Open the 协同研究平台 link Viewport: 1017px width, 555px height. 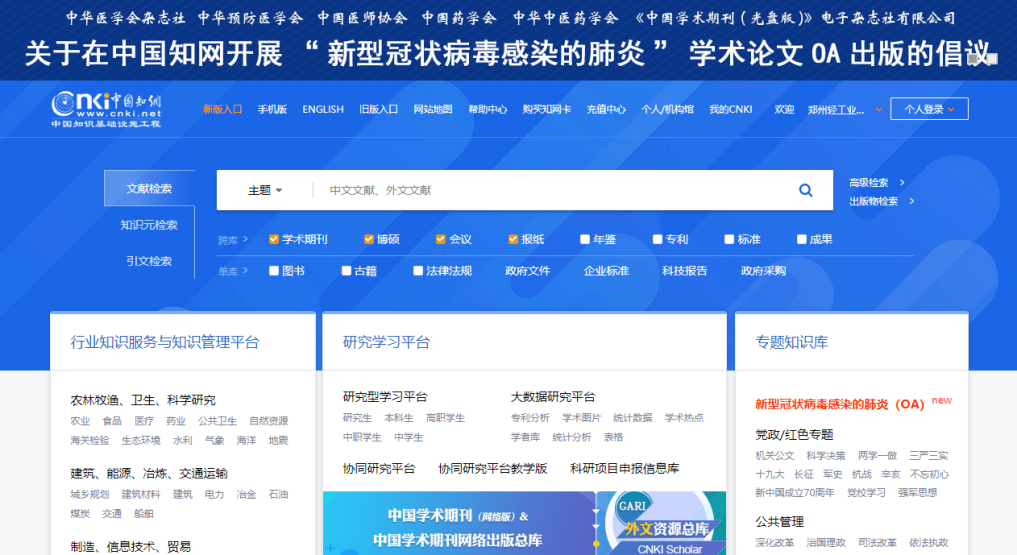[379, 468]
